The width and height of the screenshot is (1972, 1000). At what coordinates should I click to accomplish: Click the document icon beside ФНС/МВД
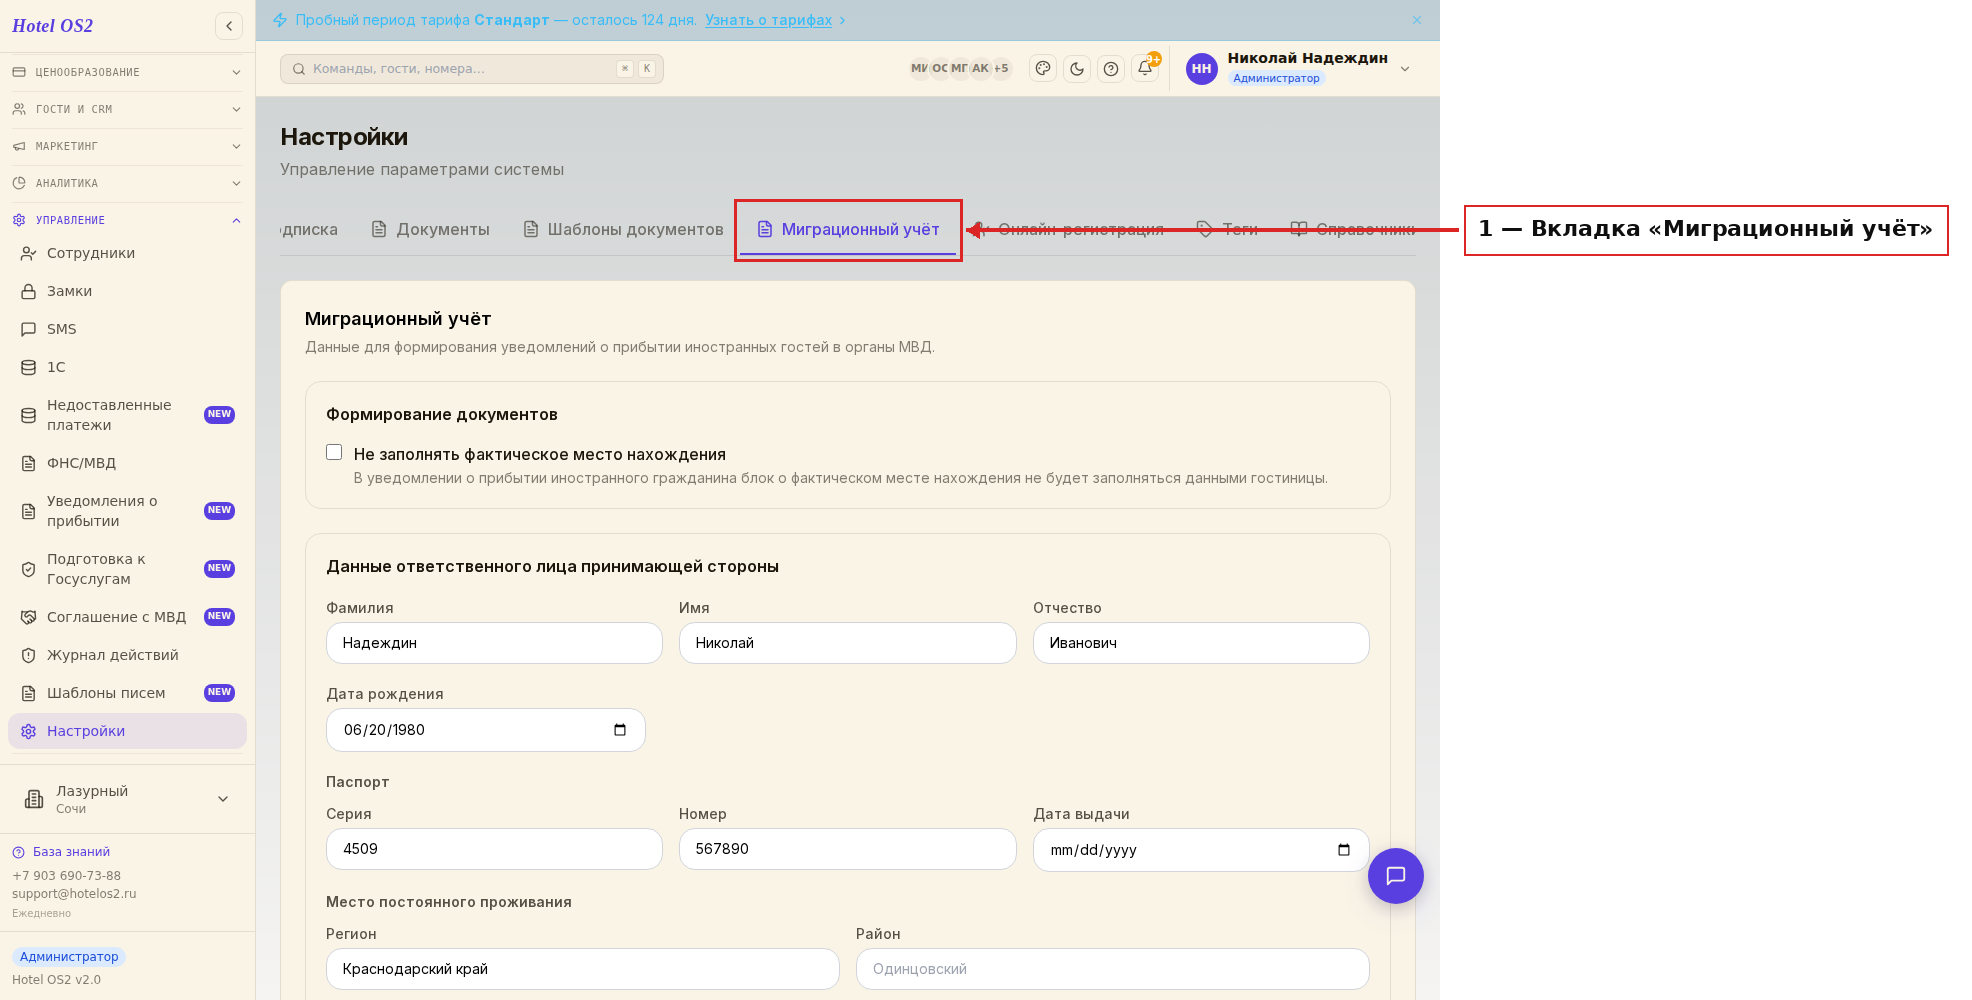coord(29,464)
